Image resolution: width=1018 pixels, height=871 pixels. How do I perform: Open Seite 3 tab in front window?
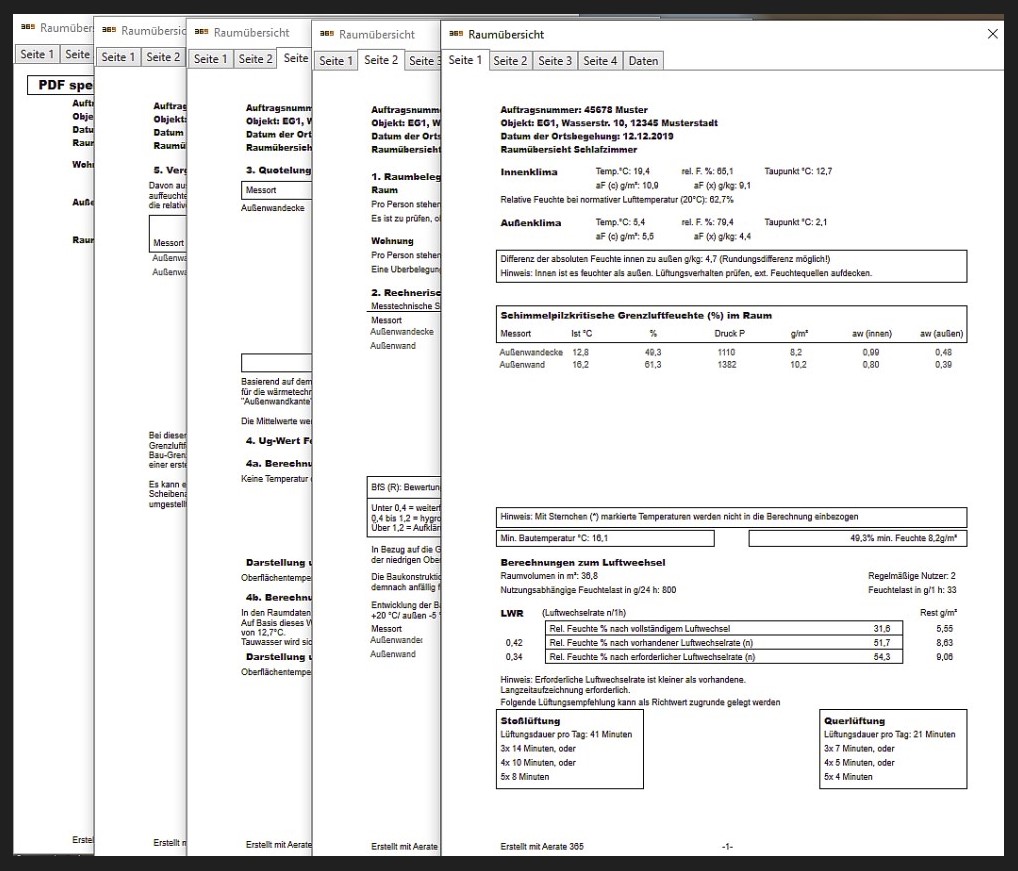[x=555, y=60]
